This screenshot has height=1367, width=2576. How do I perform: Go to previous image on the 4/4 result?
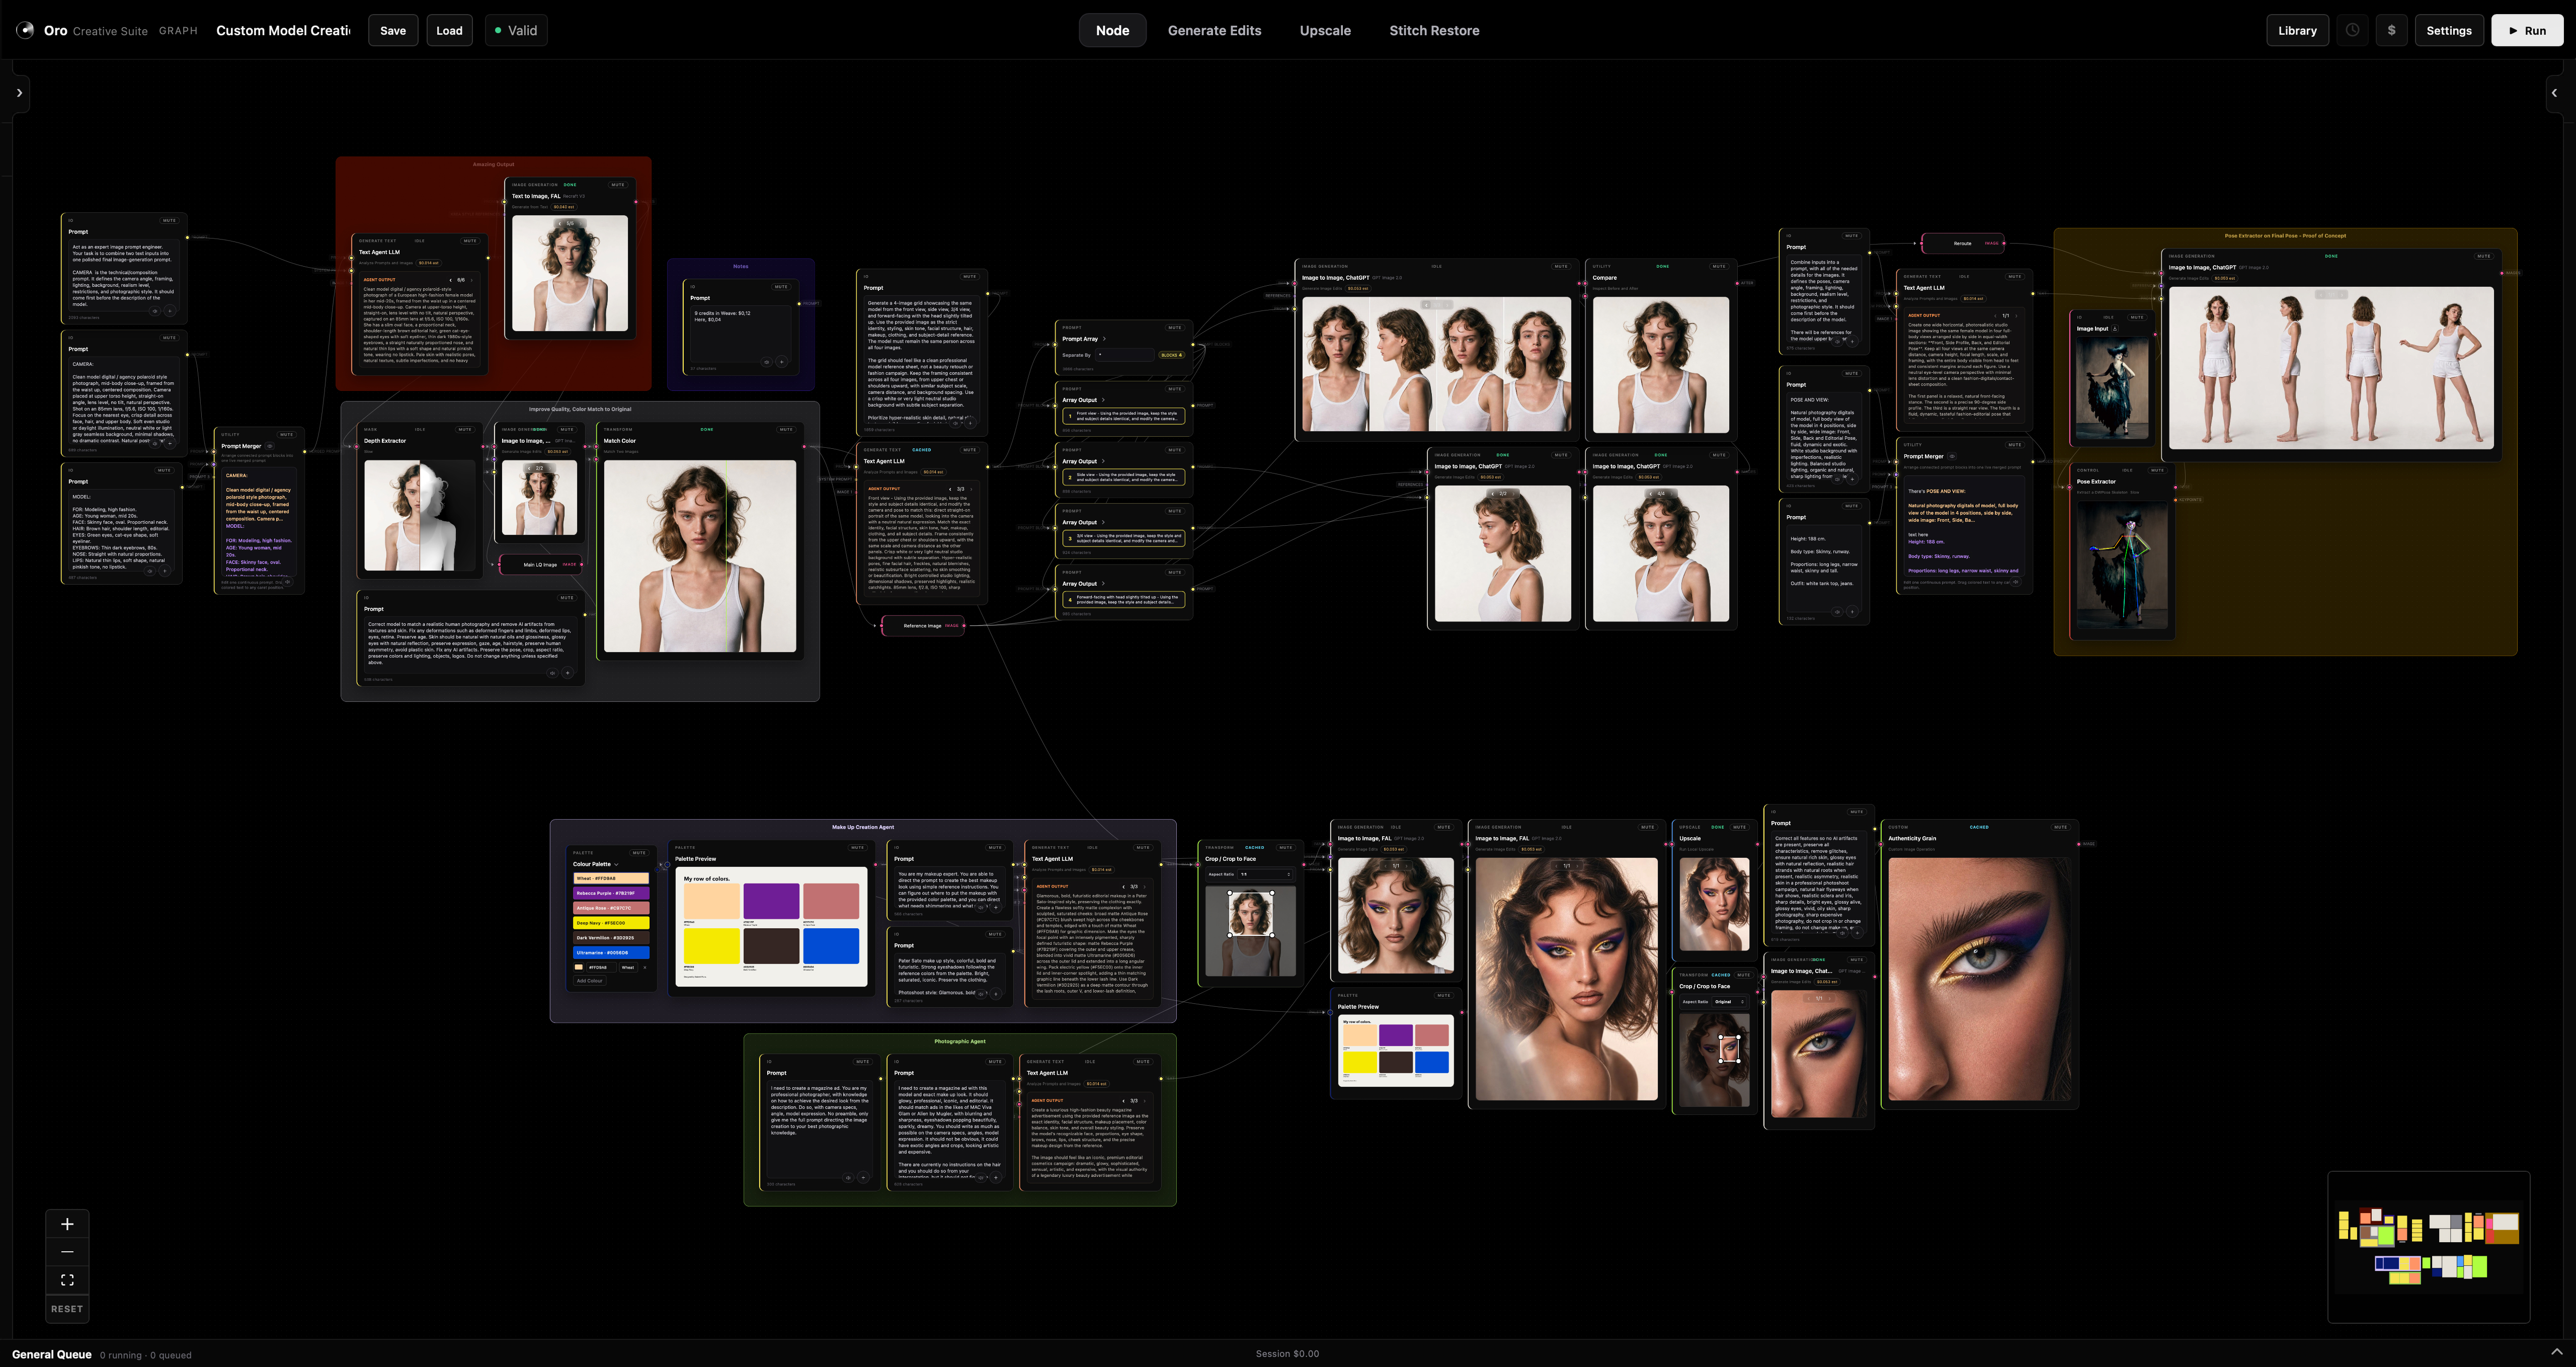point(1651,493)
